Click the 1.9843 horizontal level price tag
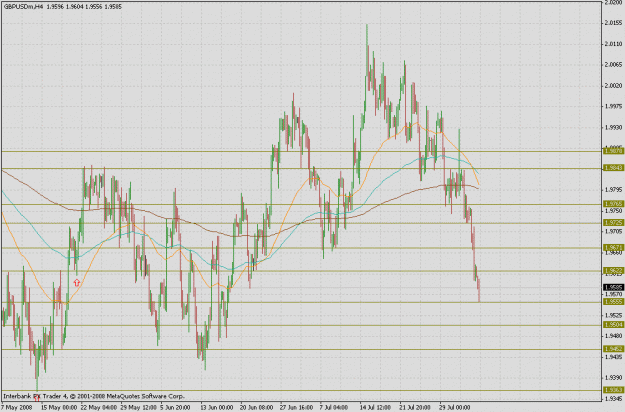This screenshot has width=625, height=412. (614, 168)
